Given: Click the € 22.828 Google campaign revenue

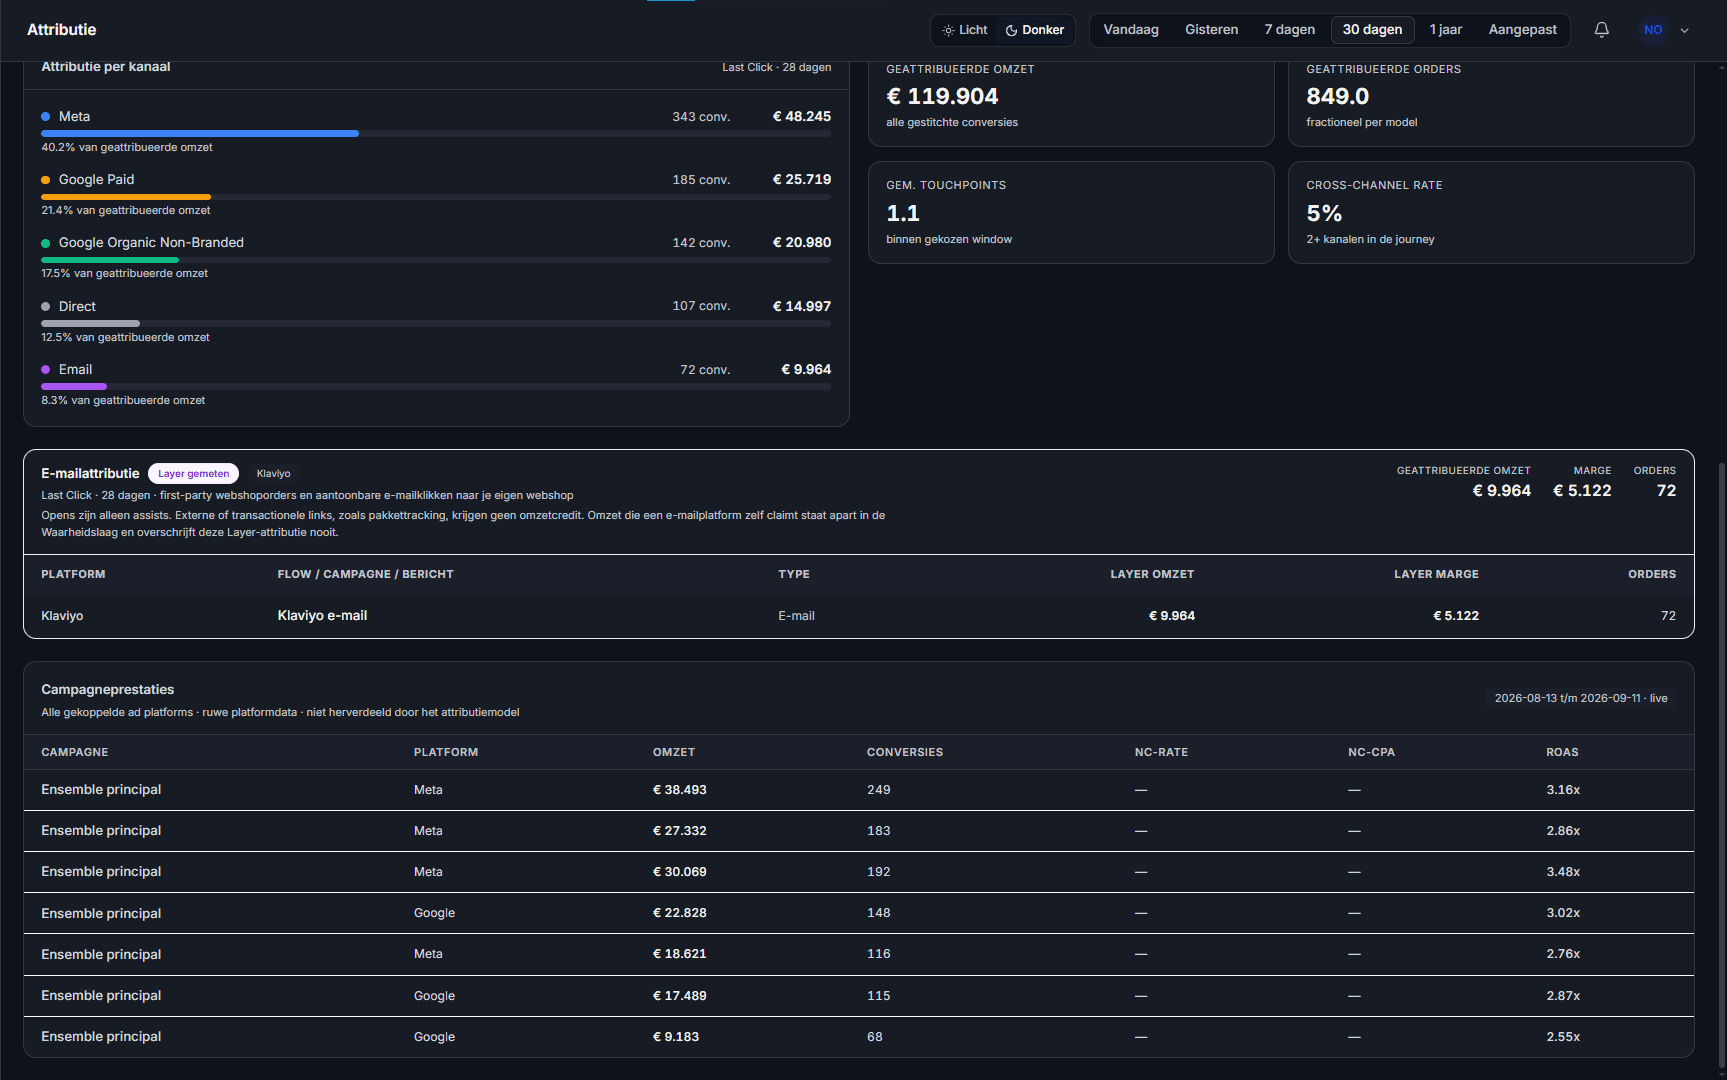Looking at the screenshot, I should tap(680, 913).
